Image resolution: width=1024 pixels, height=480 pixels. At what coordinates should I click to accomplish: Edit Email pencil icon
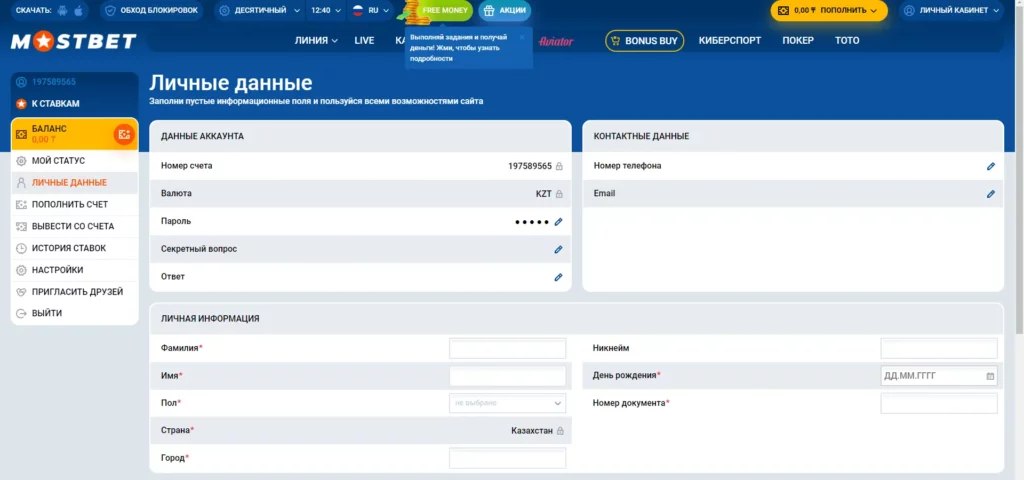[991, 194]
